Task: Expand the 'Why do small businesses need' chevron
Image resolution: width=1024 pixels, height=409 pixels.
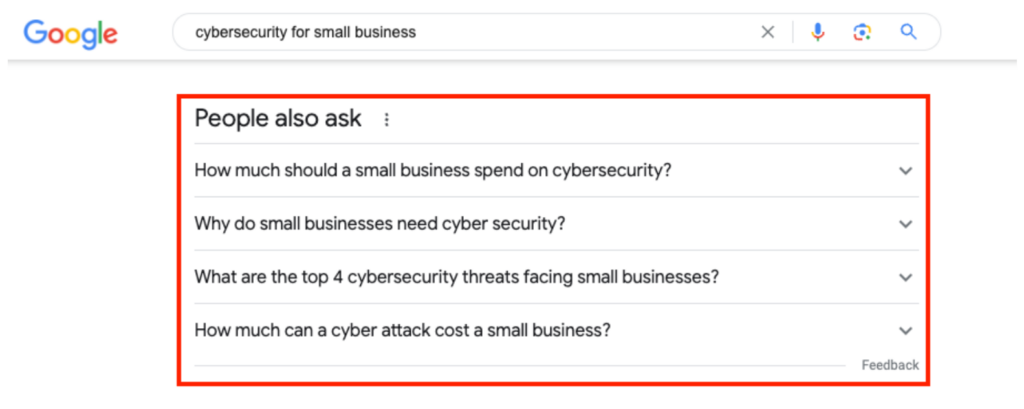Action: click(905, 224)
